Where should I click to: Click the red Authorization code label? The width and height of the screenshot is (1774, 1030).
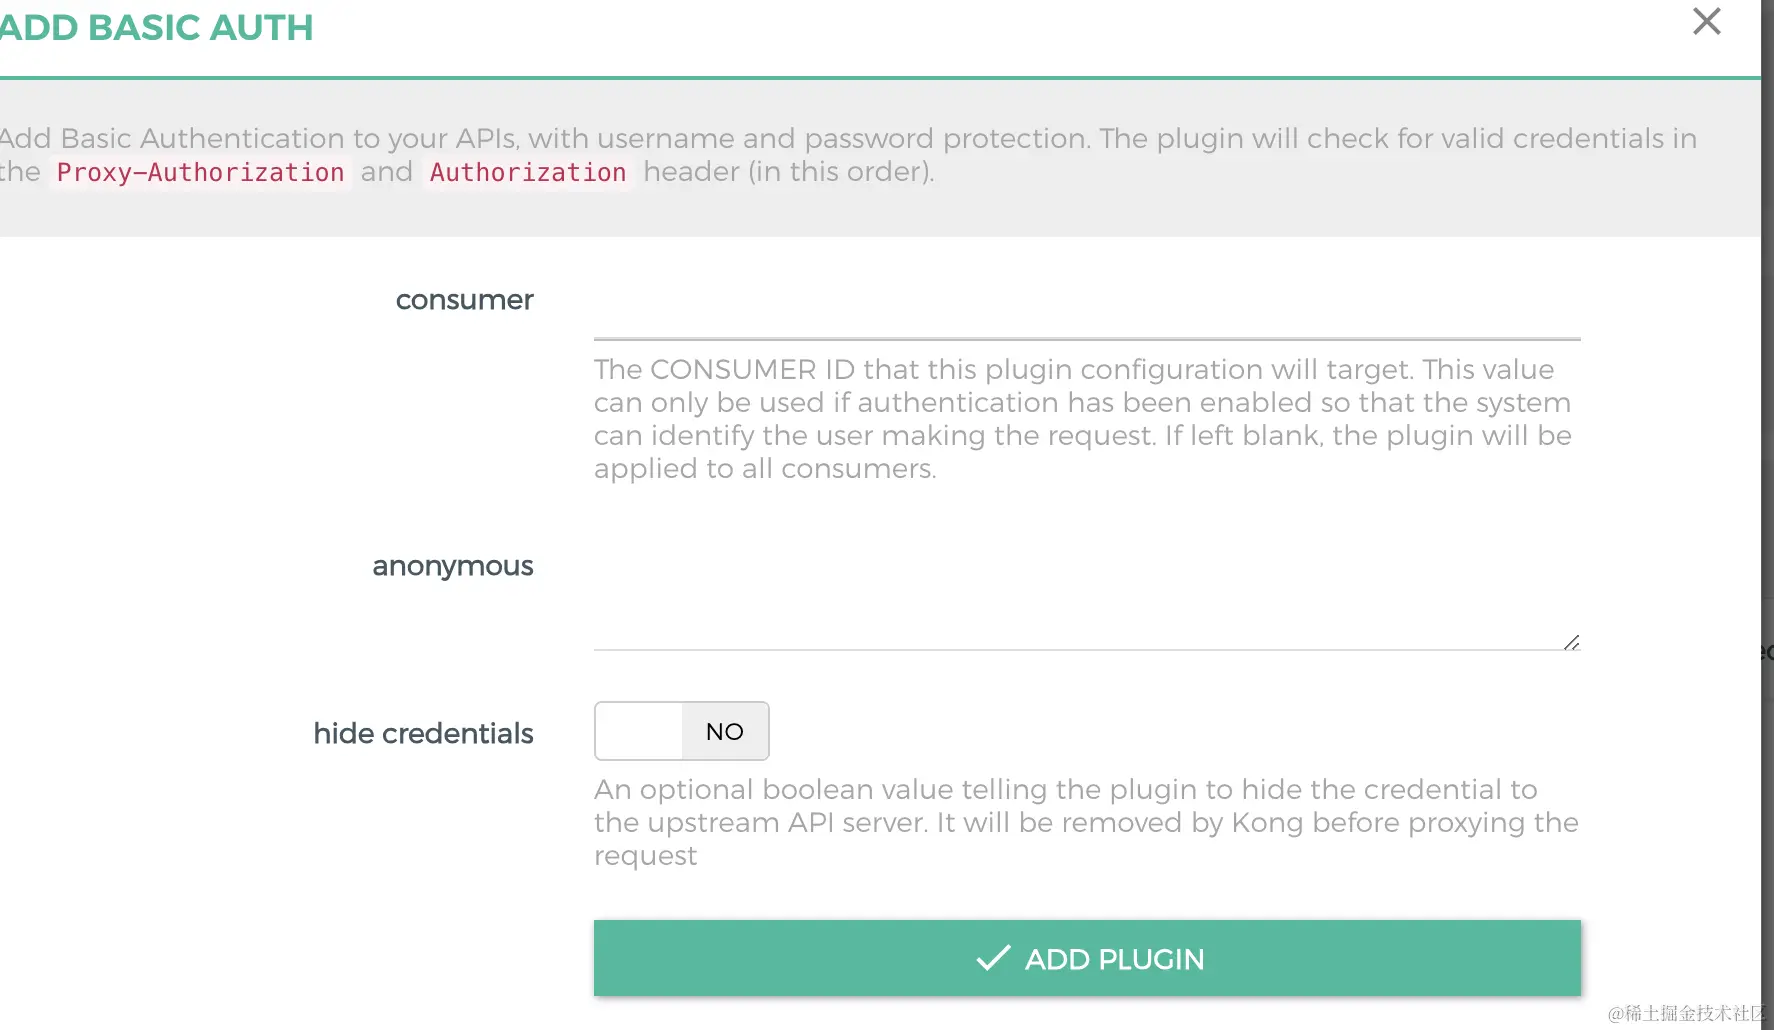pos(528,173)
